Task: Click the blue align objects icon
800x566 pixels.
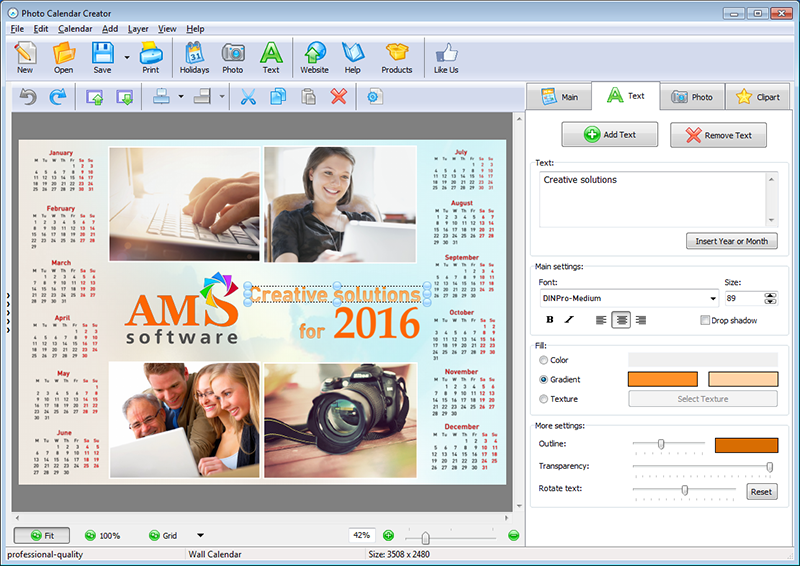Action: click(161, 96)
